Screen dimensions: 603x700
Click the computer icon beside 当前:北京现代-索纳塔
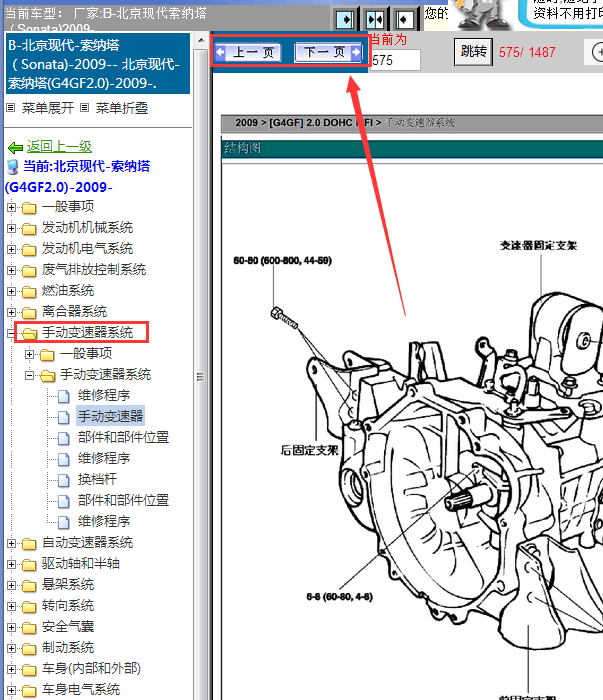click(13, 167)
